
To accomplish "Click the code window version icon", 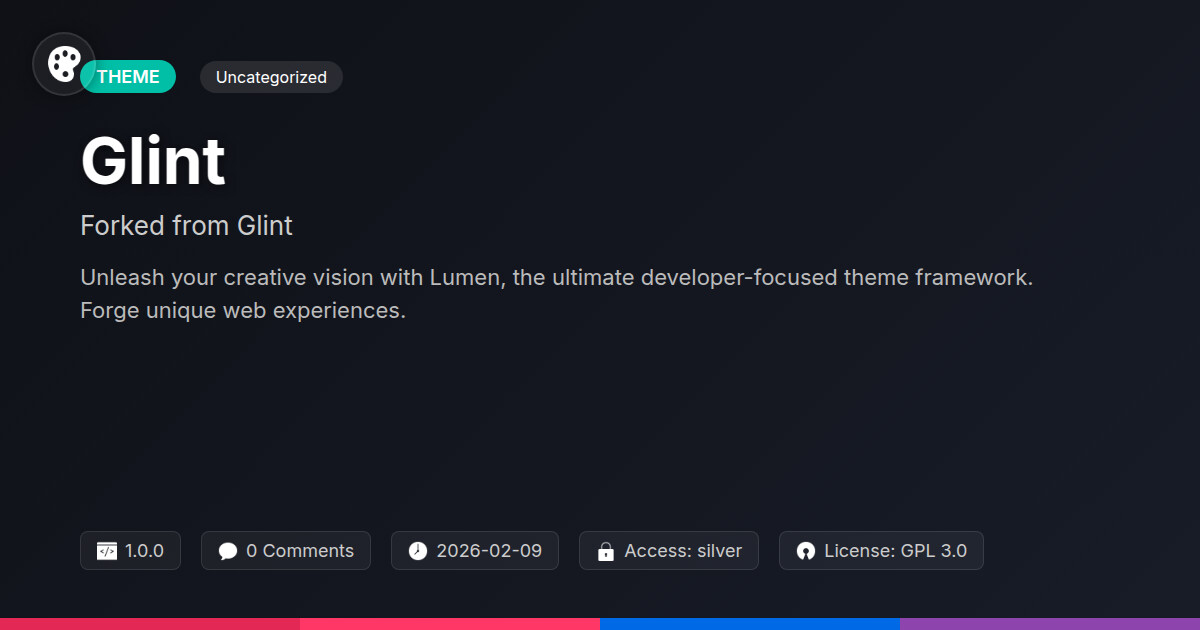I will [107, 551].
